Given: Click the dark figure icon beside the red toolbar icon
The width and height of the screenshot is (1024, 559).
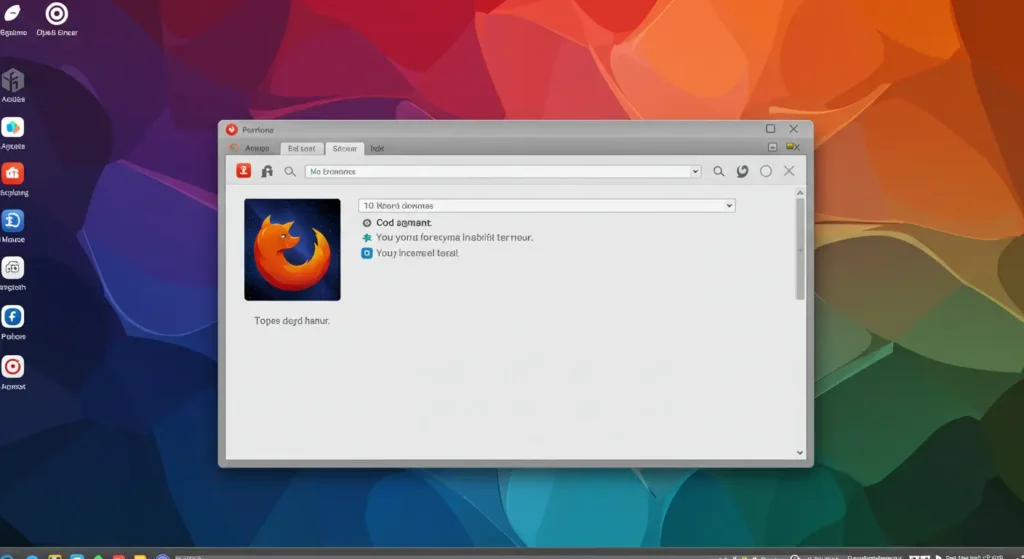Looking at the screenshot, I should (267, 171).
